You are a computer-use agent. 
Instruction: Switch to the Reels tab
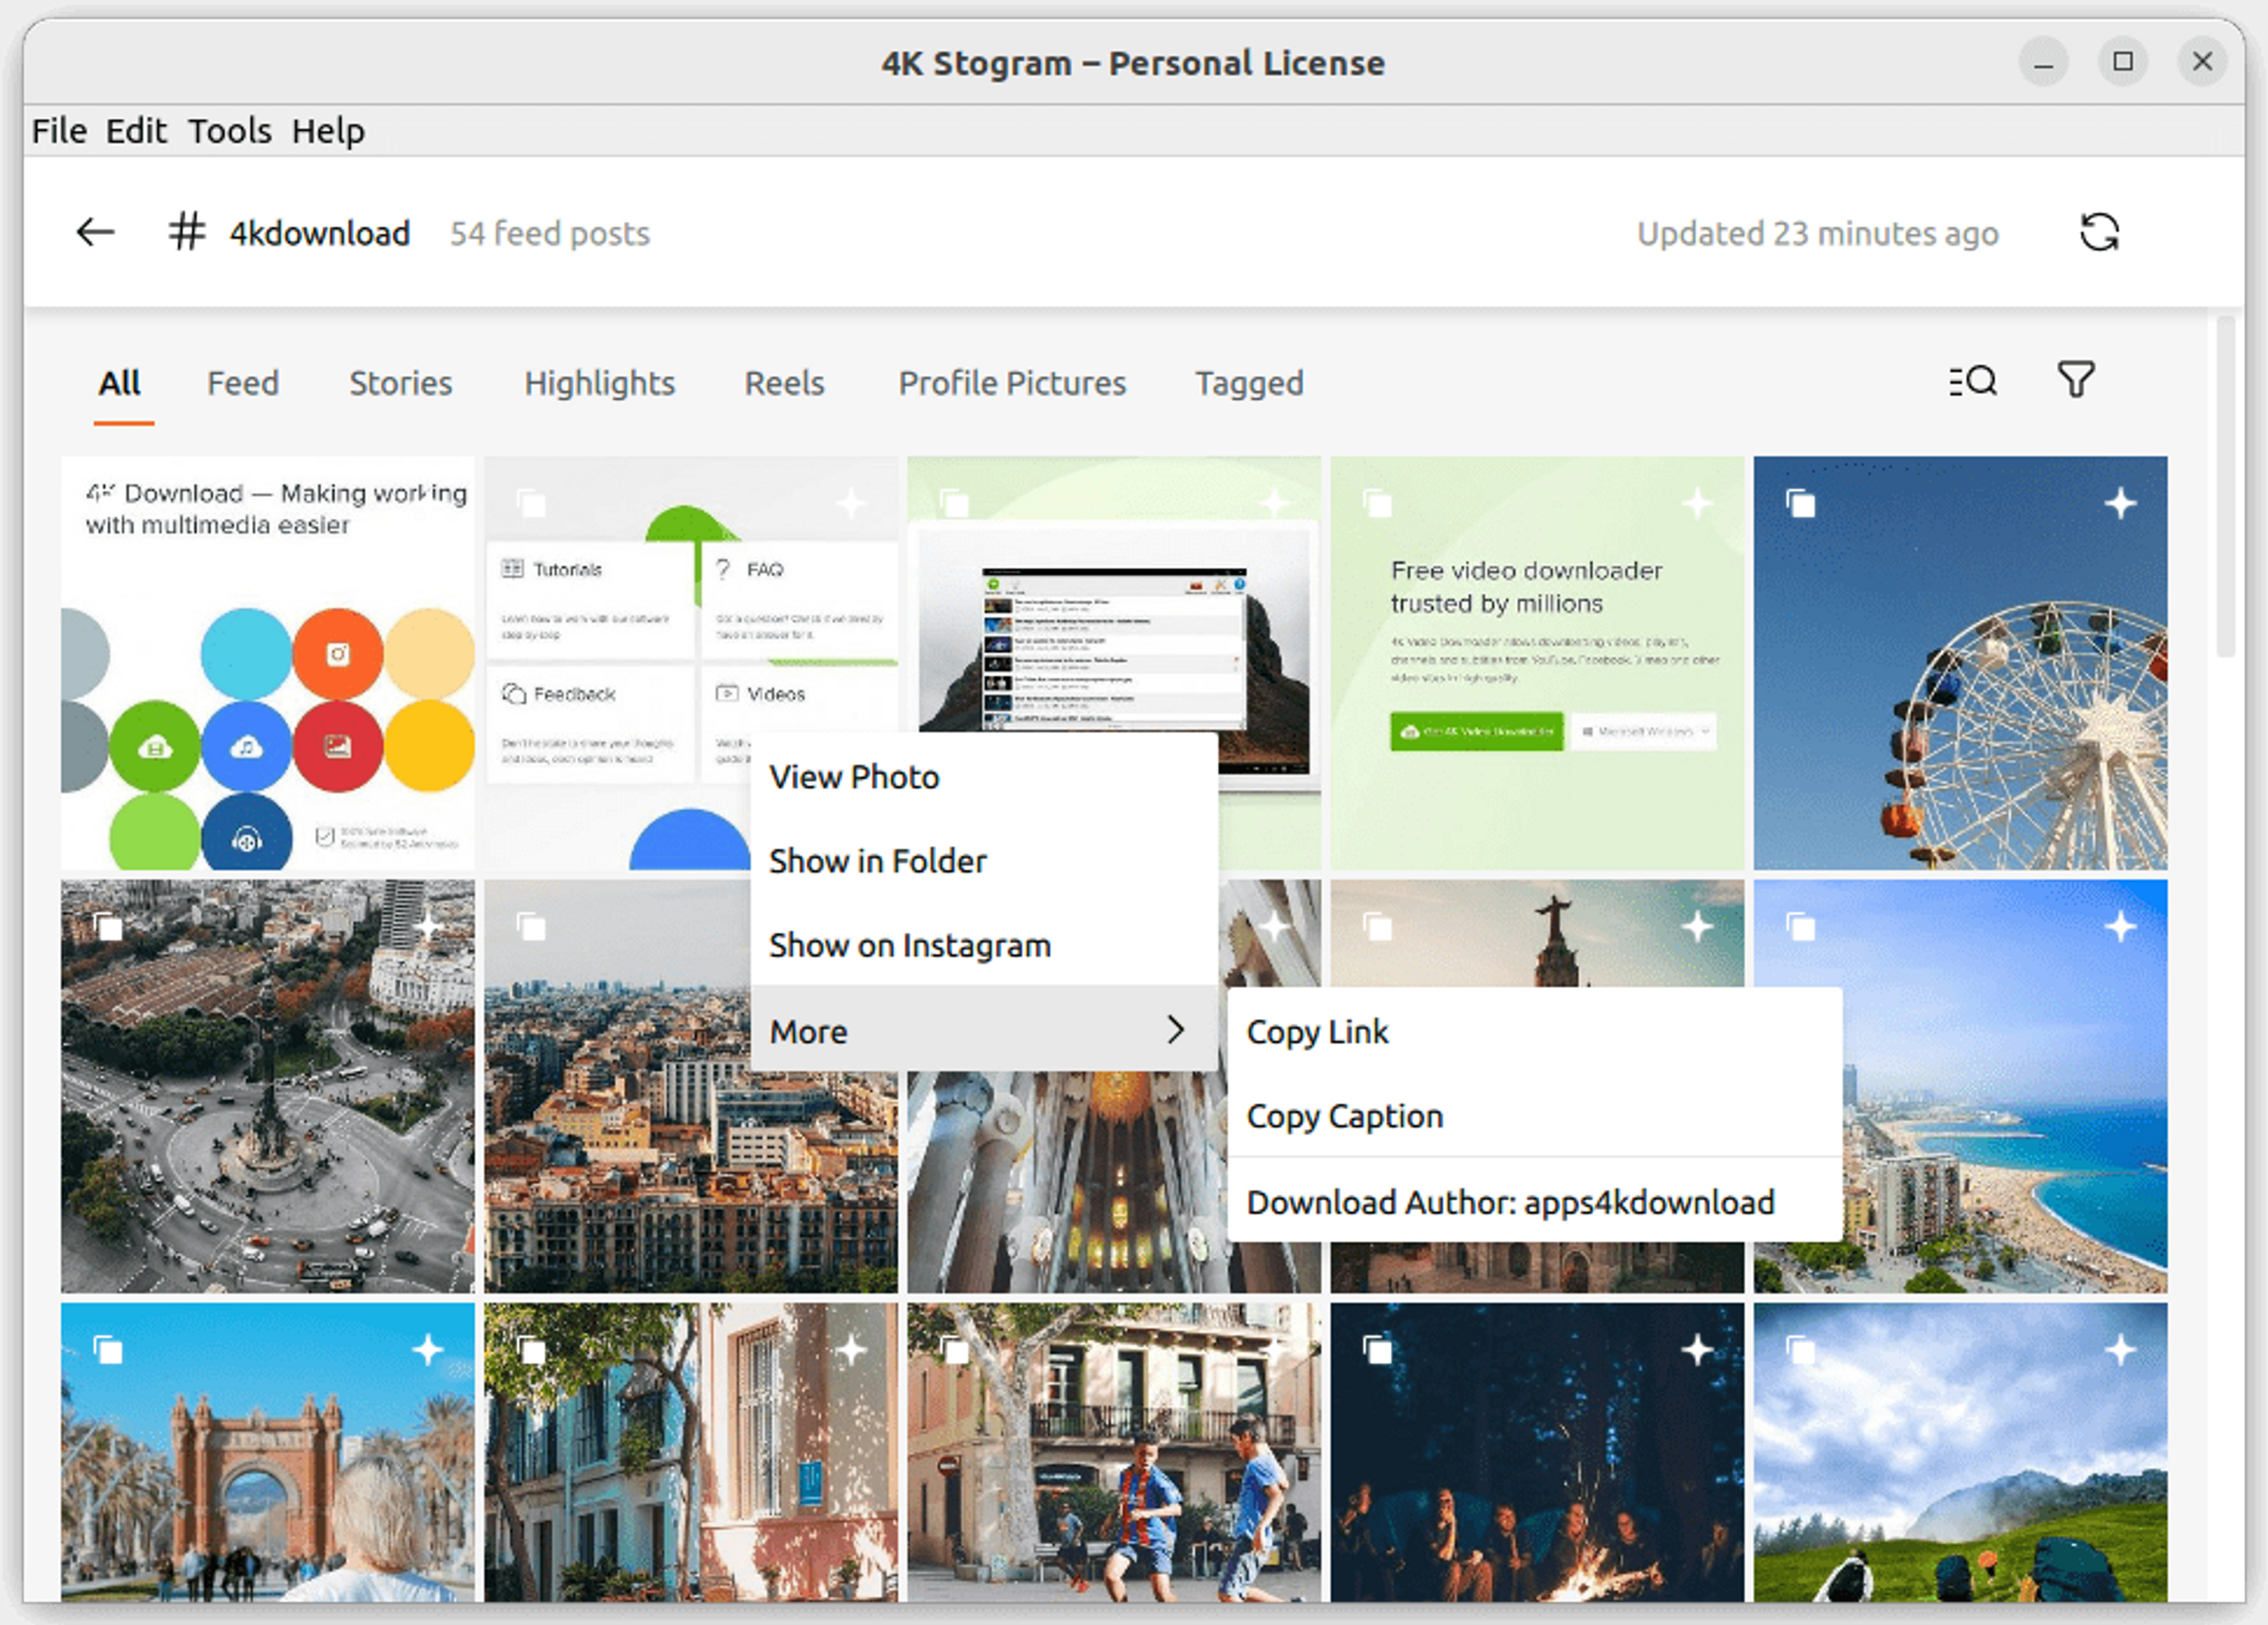tap(784, 383)
